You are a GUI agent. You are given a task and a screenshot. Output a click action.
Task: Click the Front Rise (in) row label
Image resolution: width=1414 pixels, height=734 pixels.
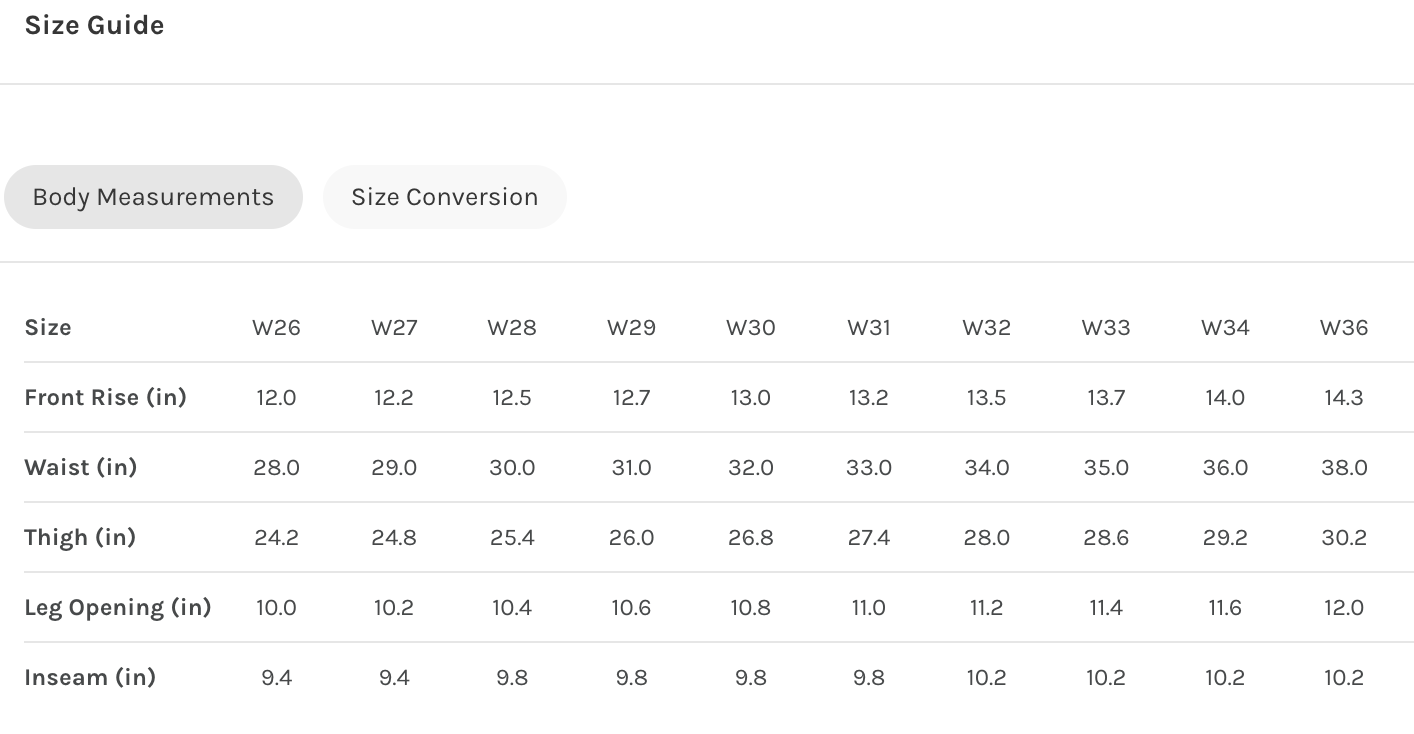[x=105, y=397]
